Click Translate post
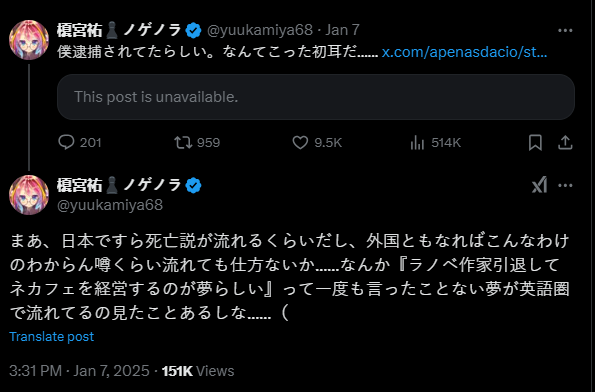Viewport: 595px width, 392px height. pyautogui.click(x=52, y=337)
